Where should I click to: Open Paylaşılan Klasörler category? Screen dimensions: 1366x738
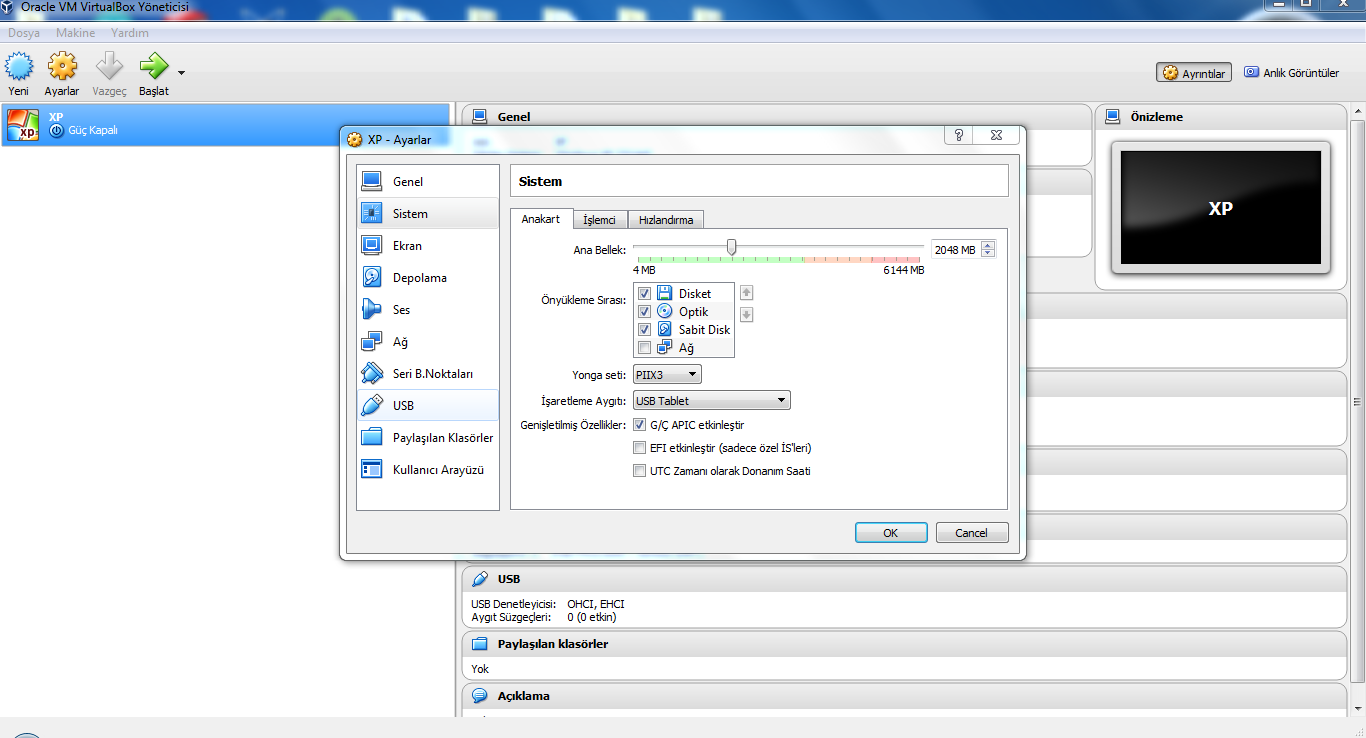click(x=428, y=438)
